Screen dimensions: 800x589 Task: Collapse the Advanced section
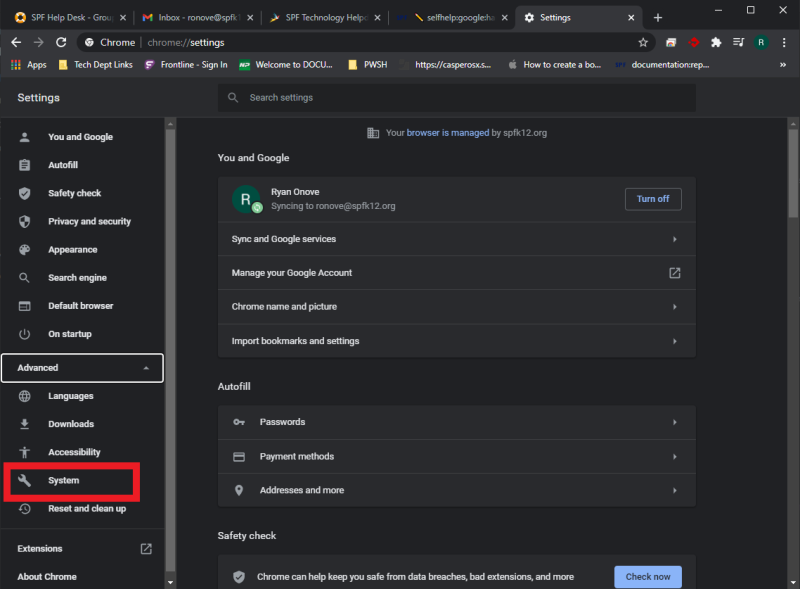[82, 367]
